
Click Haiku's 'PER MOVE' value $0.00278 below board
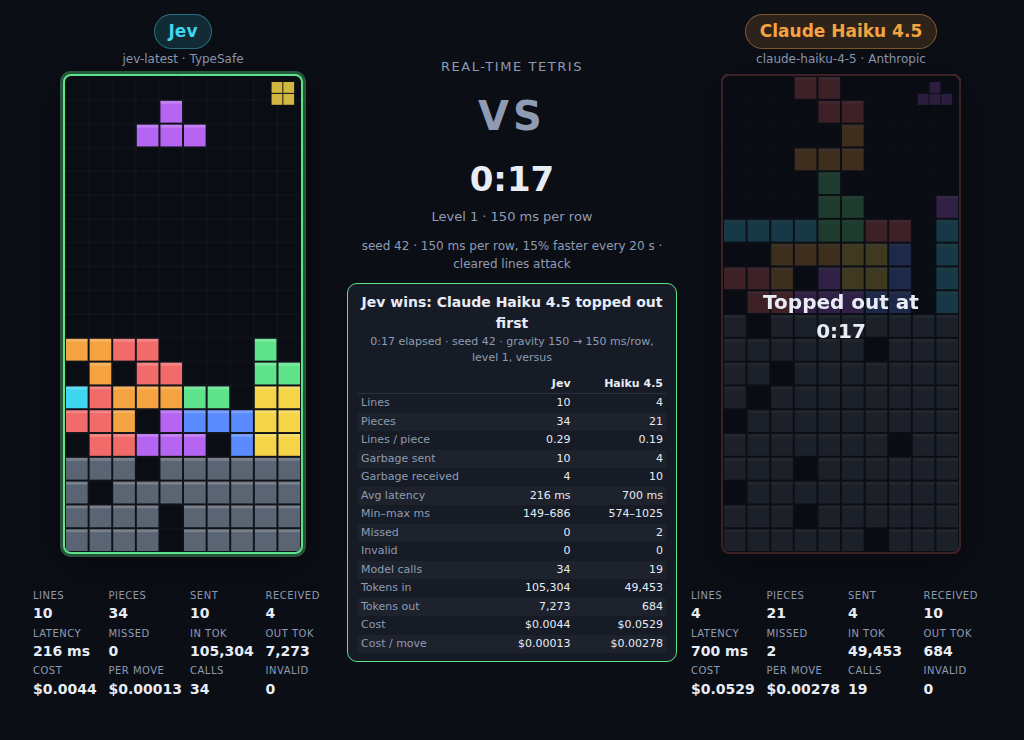pos(803,689)
